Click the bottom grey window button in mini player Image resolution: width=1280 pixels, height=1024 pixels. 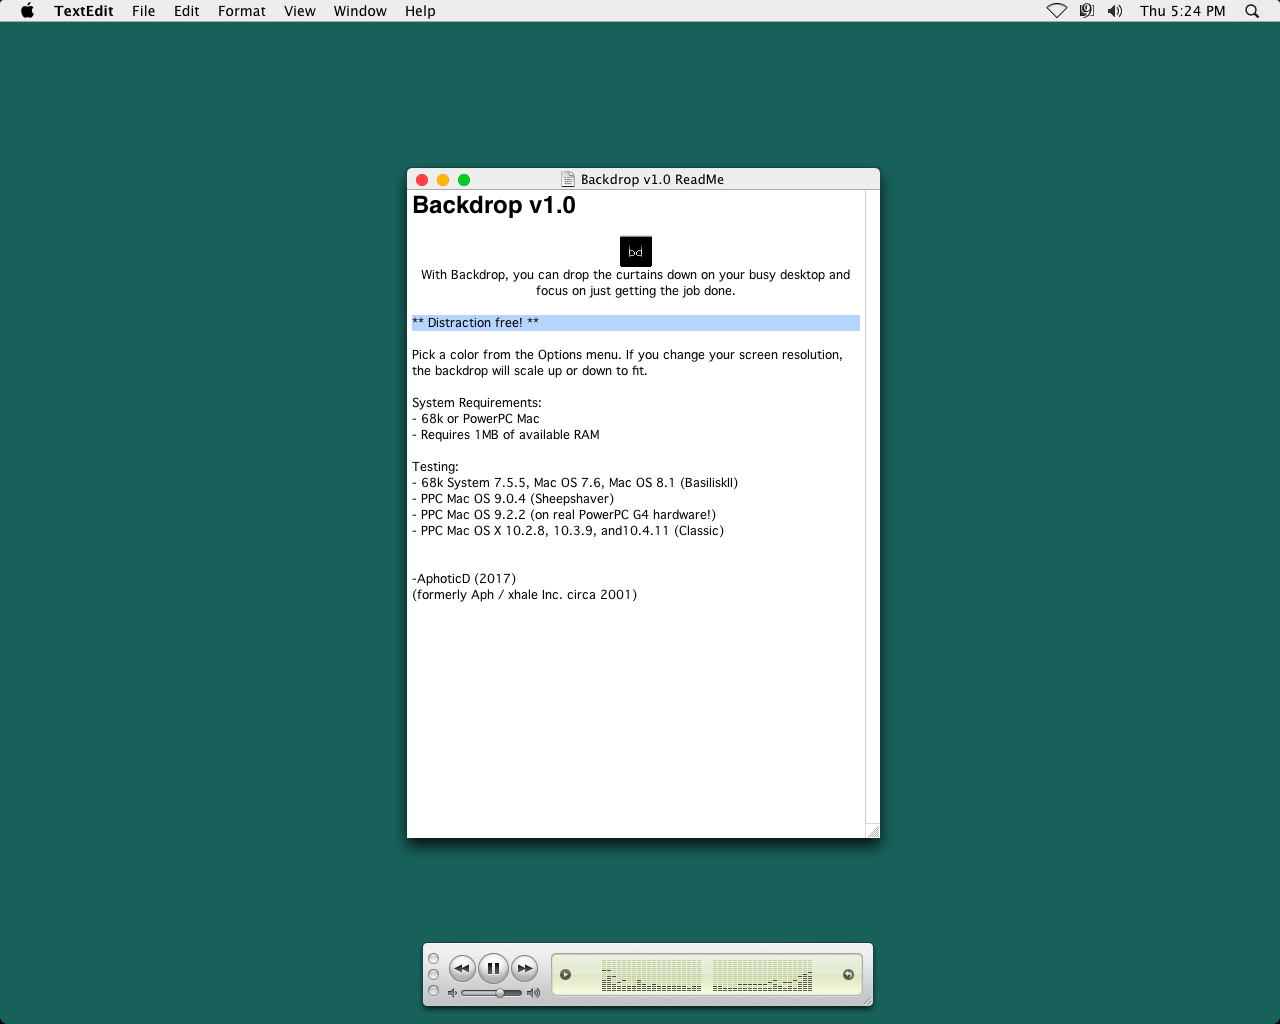(x=433, y=990)
